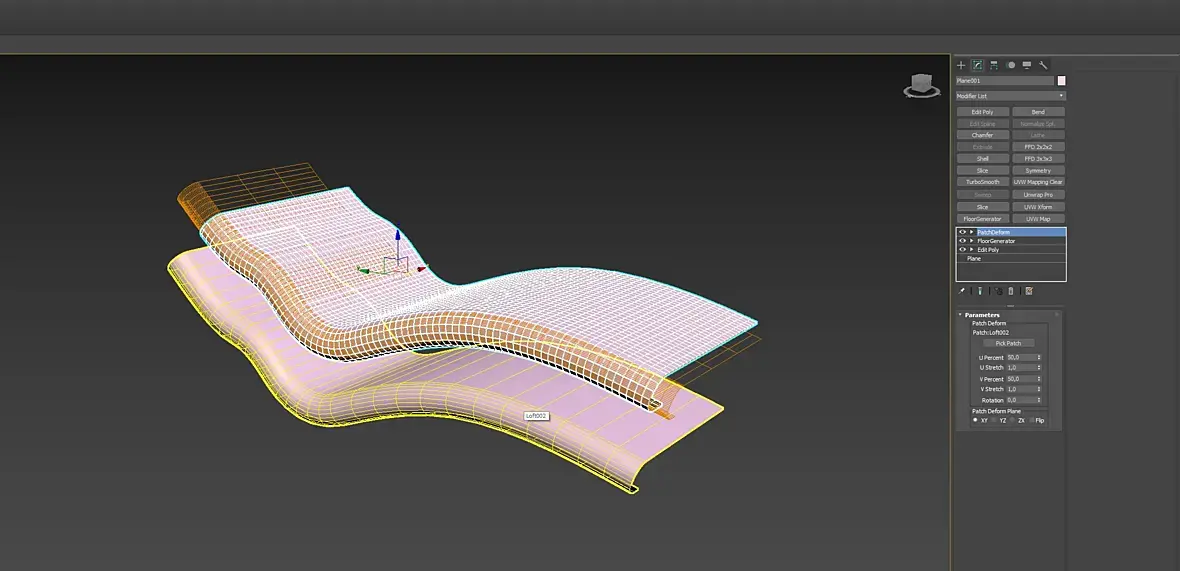Image resolution: width=1180 pixels, height=571 pixels.
Task: Open the Motion command panel tab
Action: (1011, 65)
